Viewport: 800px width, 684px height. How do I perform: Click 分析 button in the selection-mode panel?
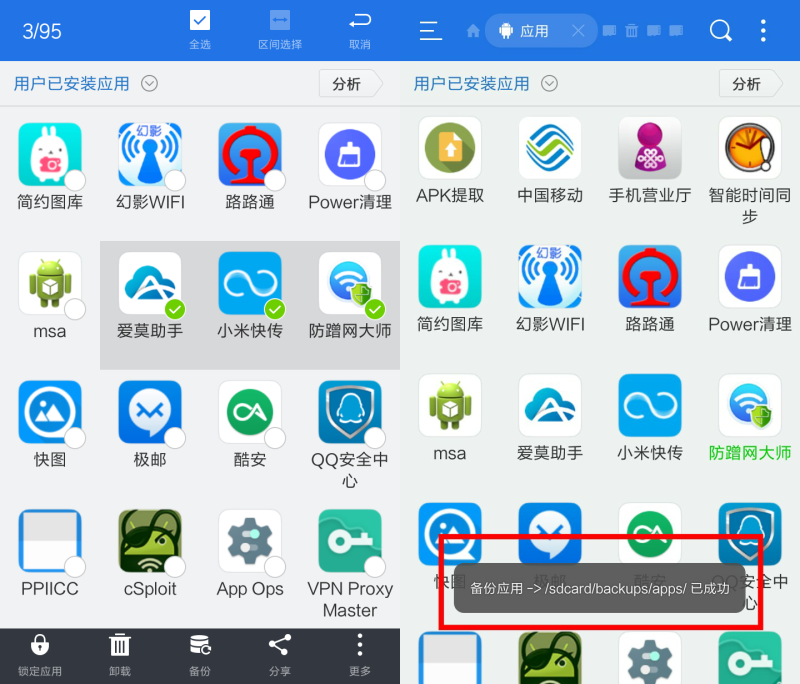coord(349,84)
